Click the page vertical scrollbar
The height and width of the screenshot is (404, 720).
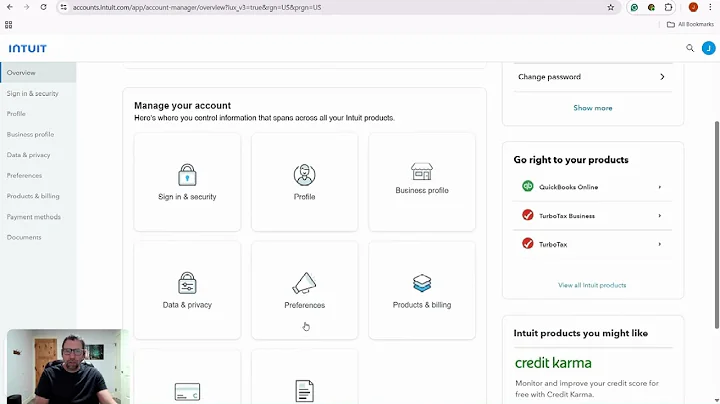716,225
